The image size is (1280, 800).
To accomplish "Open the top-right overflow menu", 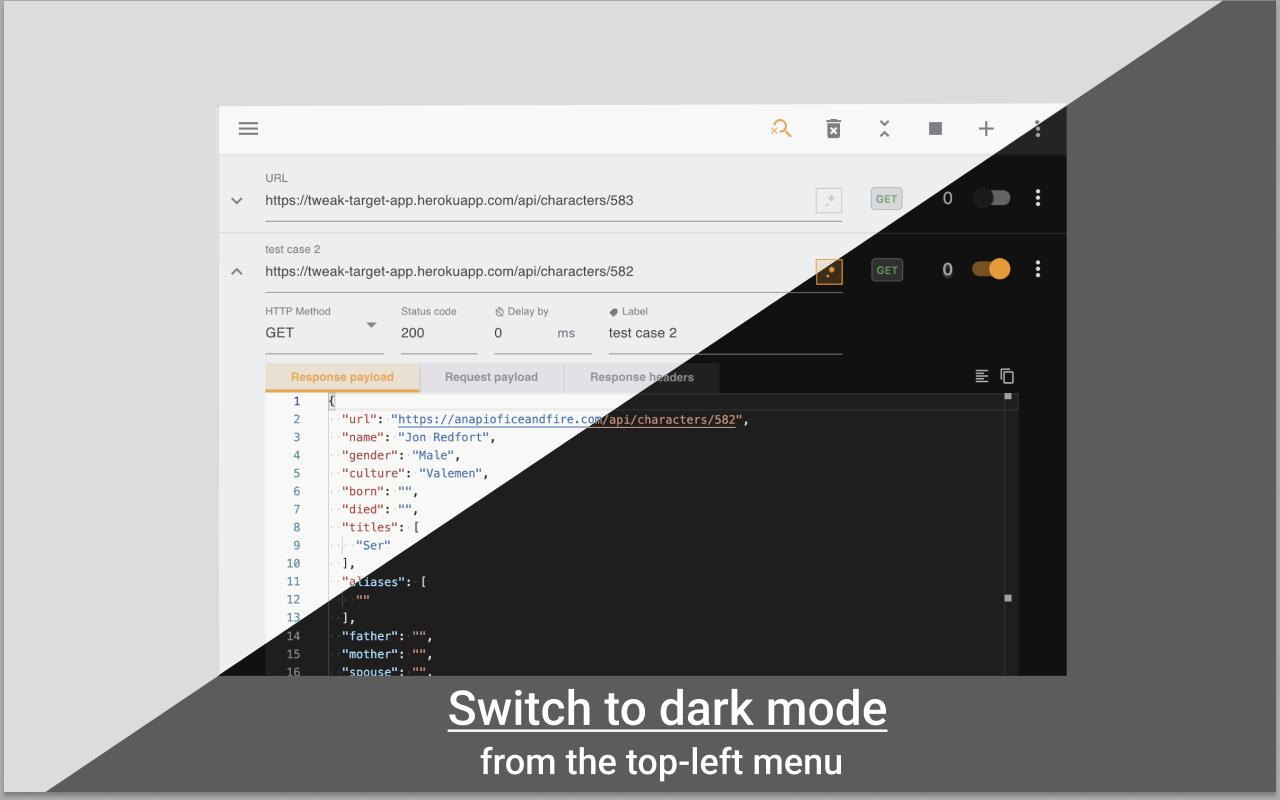I will point(1037,128).
